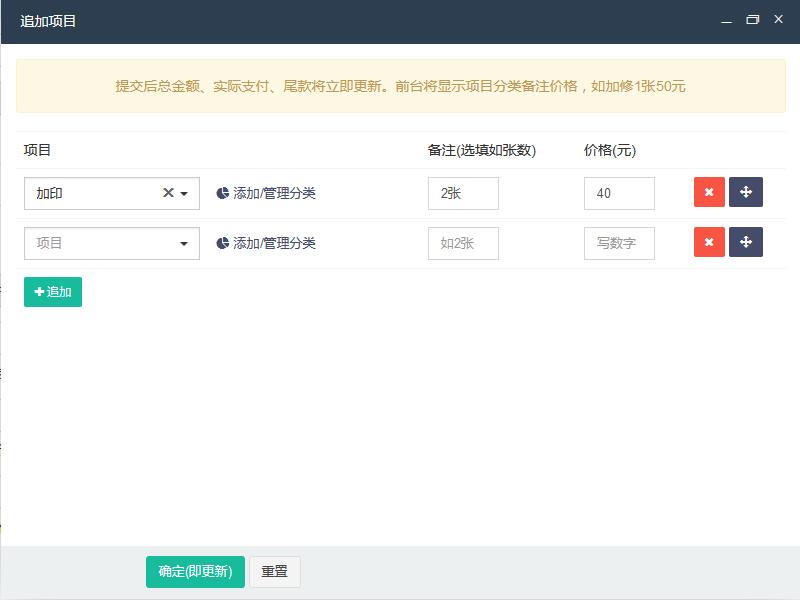Open 添加/管理分类 link in first row

pyautogui.click(x=274, y=193)
